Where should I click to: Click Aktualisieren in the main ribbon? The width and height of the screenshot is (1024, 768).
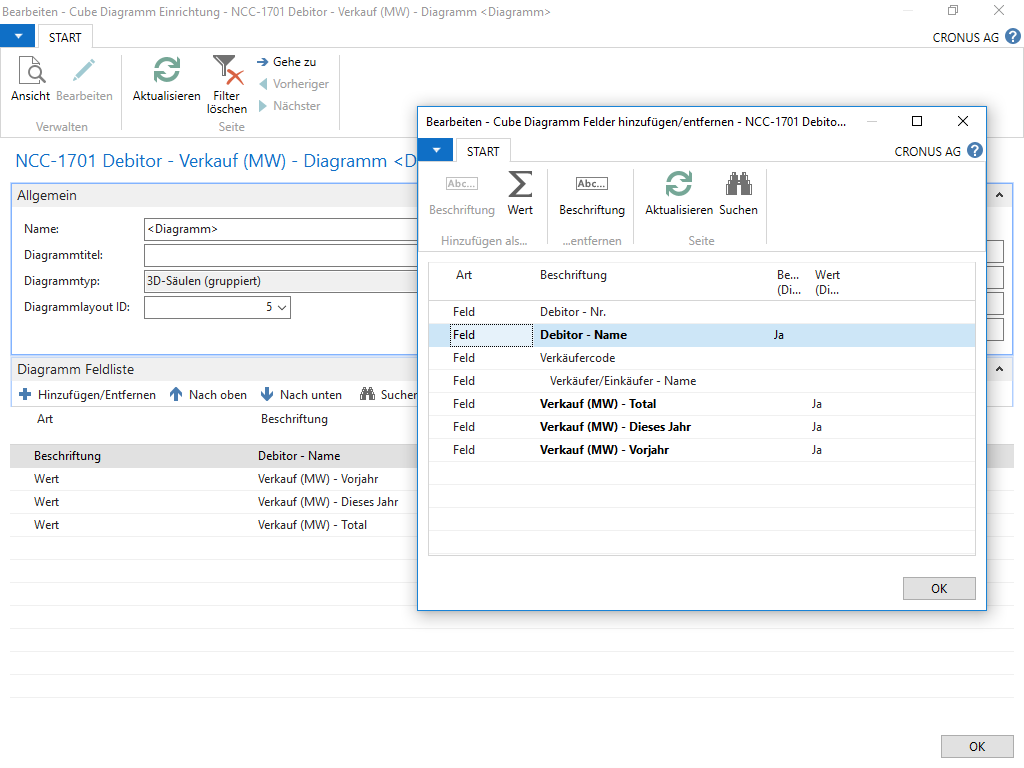[x=166, y=72]
